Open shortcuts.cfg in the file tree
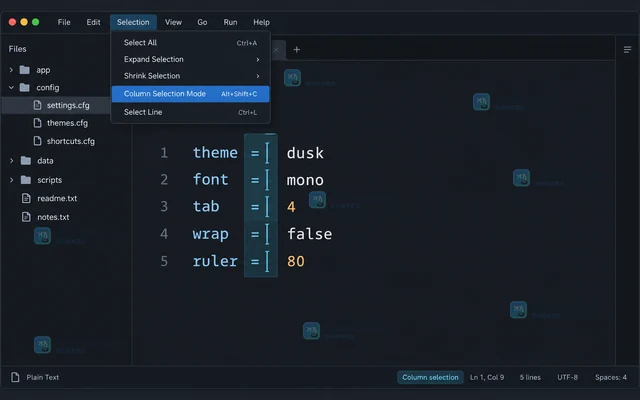This screenshot has height=400, width=640. [71, 141]
